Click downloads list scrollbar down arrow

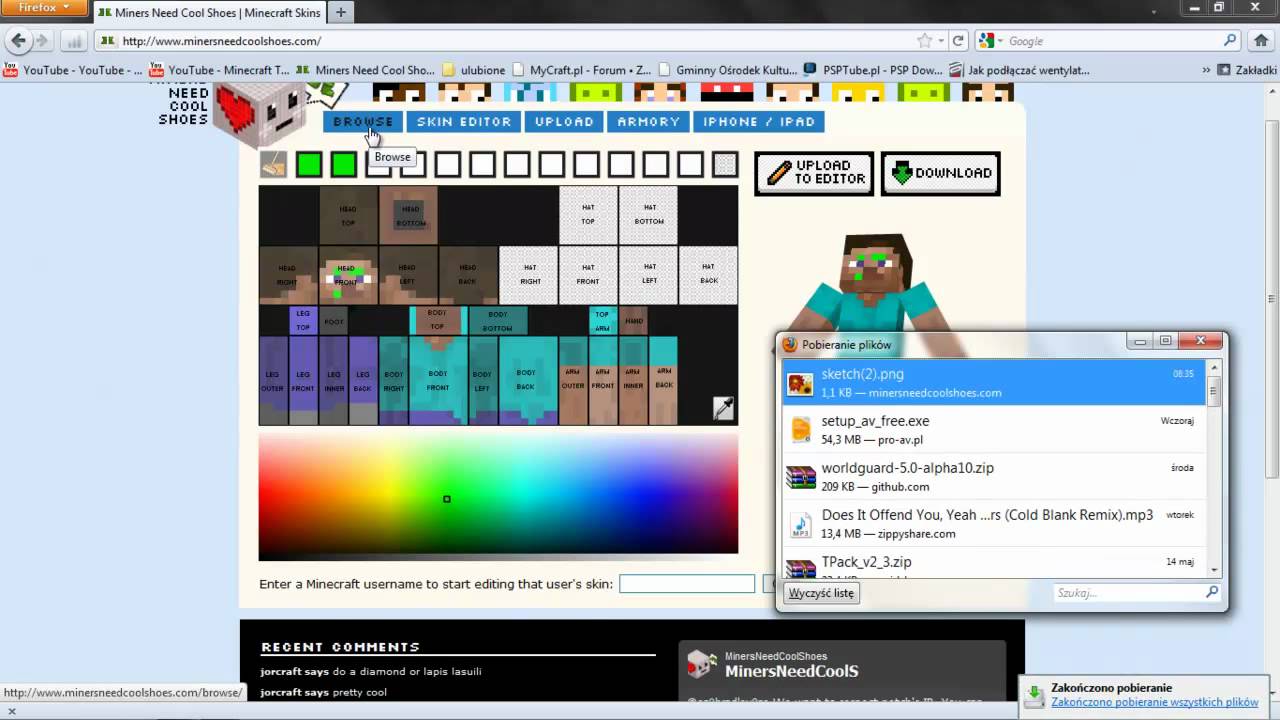coord(1214,570)
